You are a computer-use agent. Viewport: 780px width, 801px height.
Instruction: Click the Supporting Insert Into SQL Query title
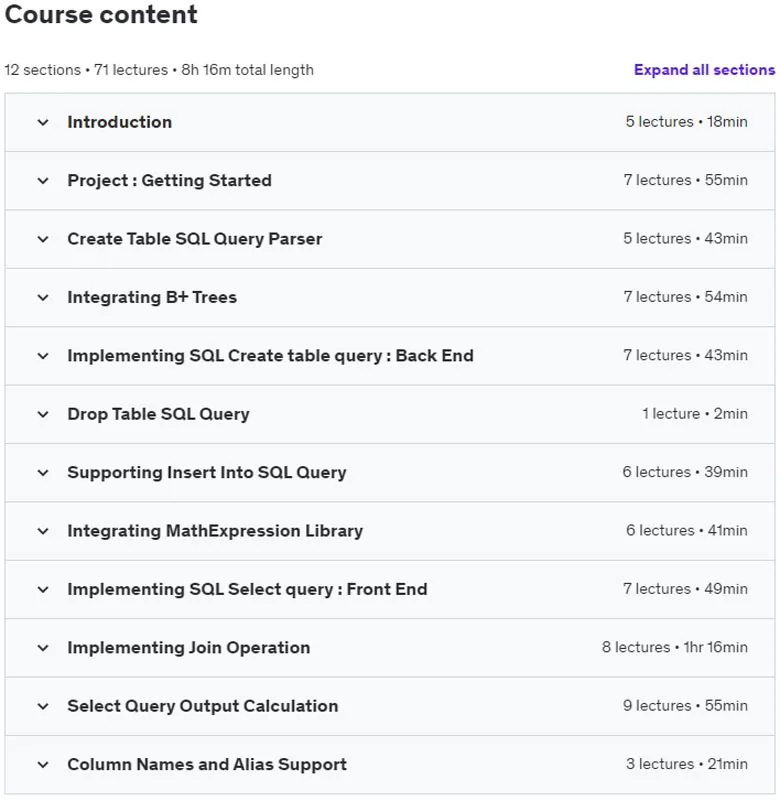pyautogui.click(x=207, y=472)
